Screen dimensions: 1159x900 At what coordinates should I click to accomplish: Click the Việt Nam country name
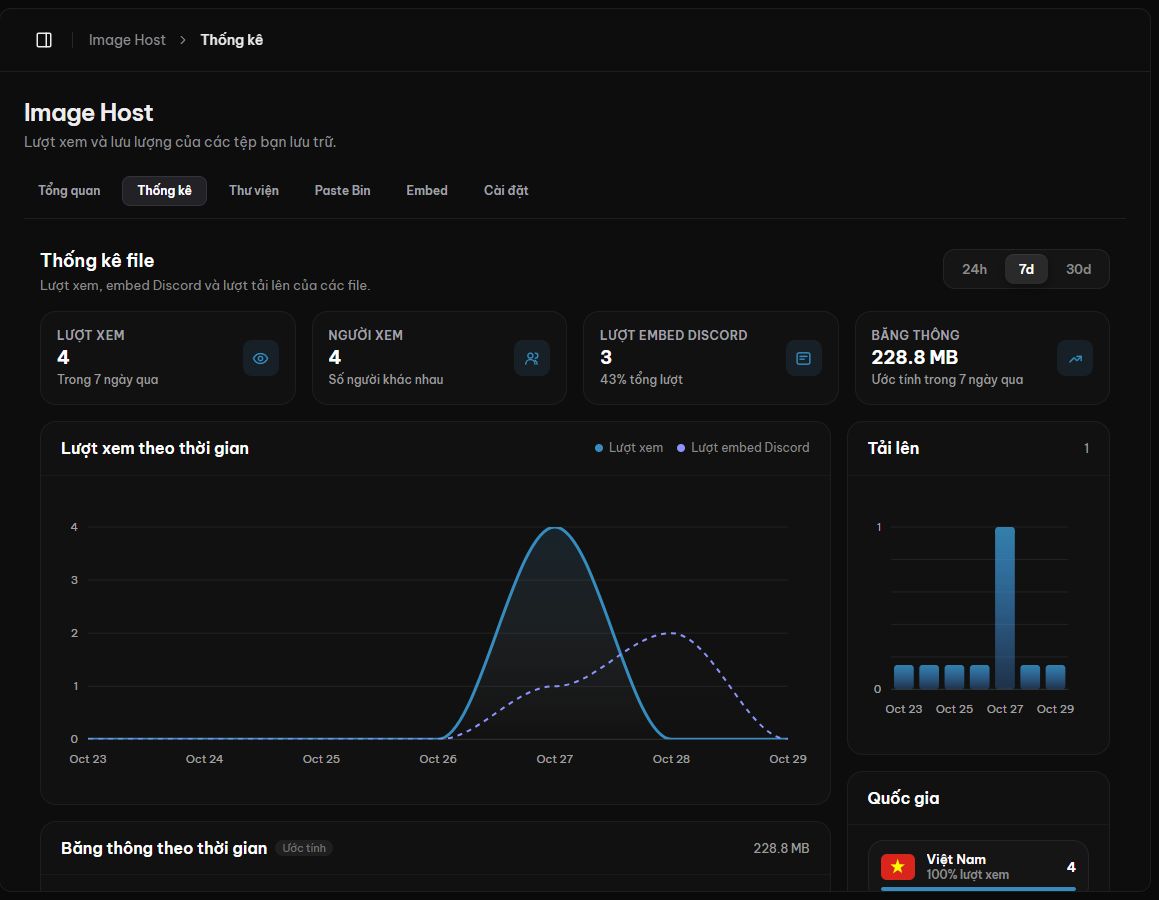click(x=956, y=859)
